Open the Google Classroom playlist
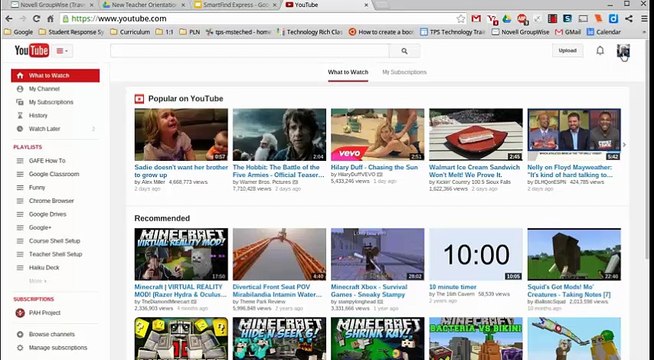The image size is (654, 360). pos(54,174)
